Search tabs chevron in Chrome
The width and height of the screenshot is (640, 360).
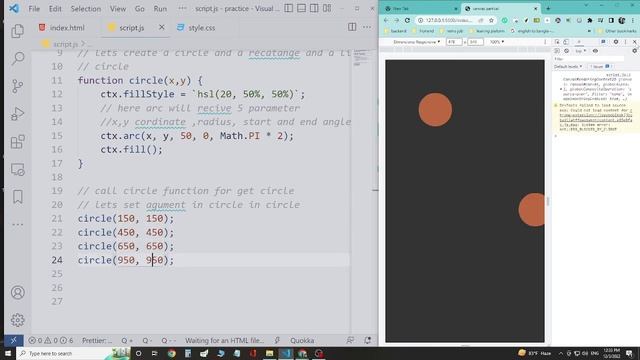point(586,5)
